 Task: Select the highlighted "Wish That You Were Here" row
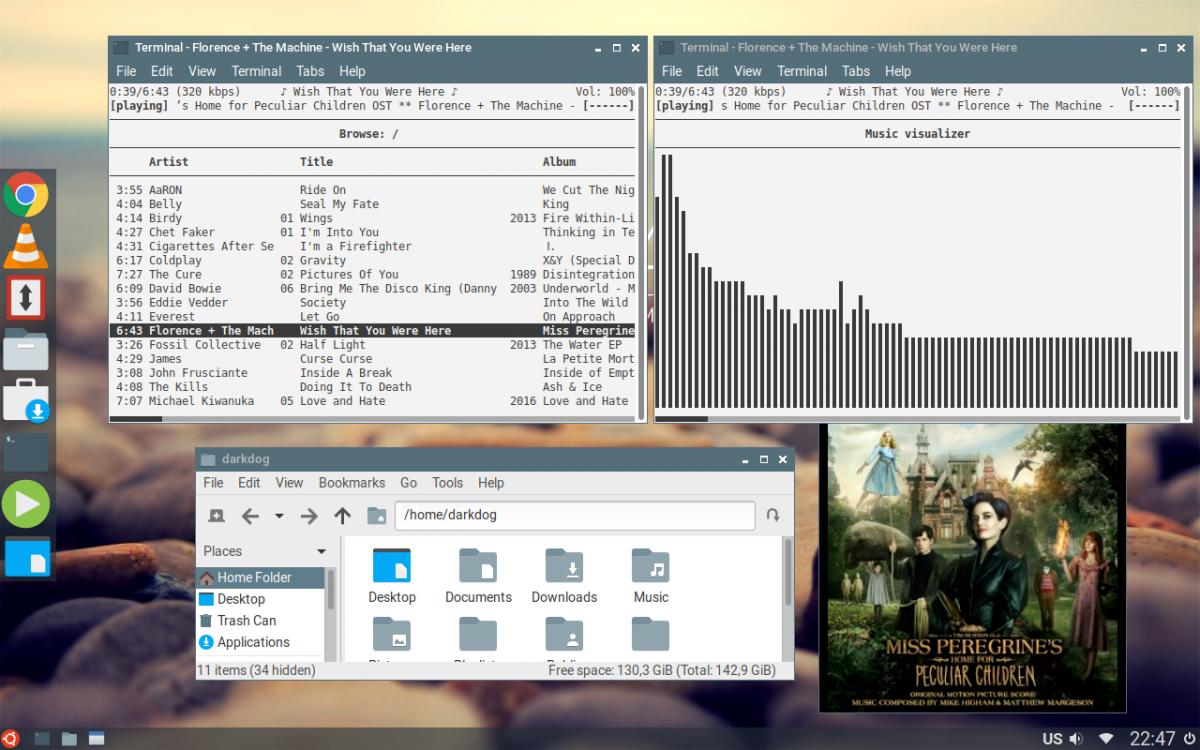tap(372, 330)
